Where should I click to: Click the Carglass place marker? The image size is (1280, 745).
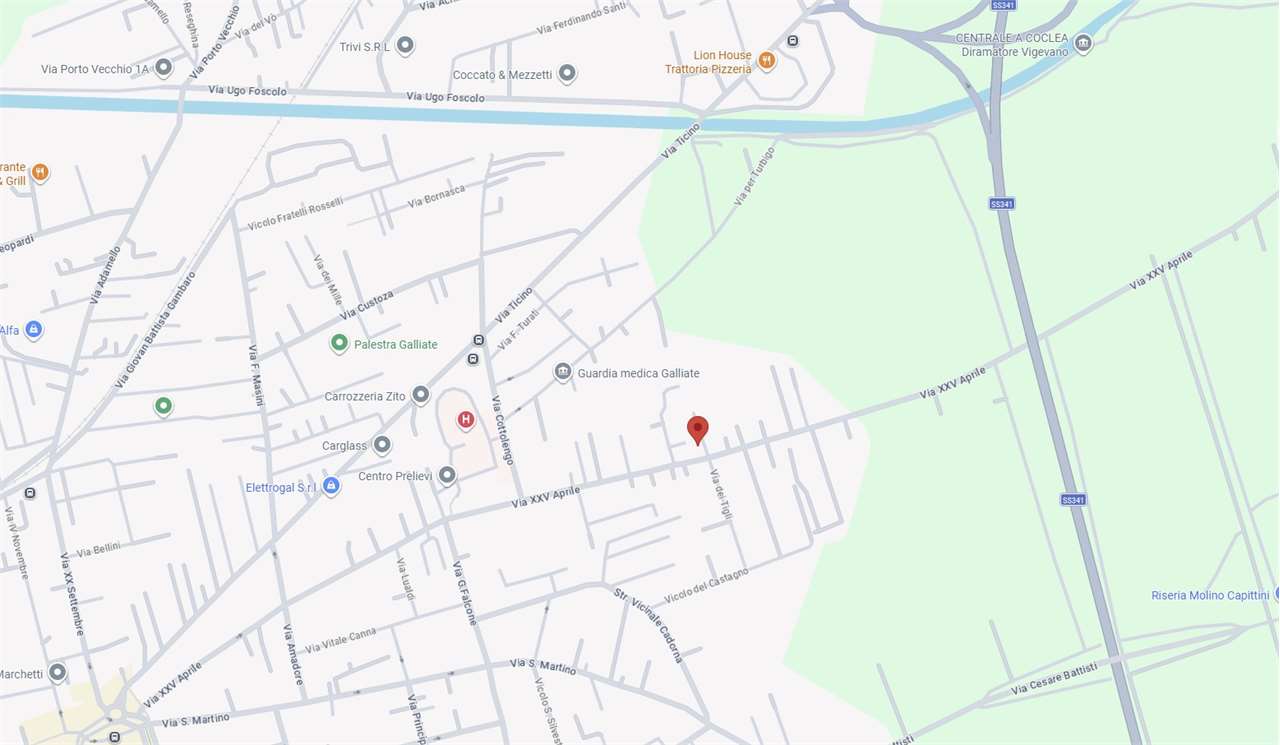click(382, 445)
